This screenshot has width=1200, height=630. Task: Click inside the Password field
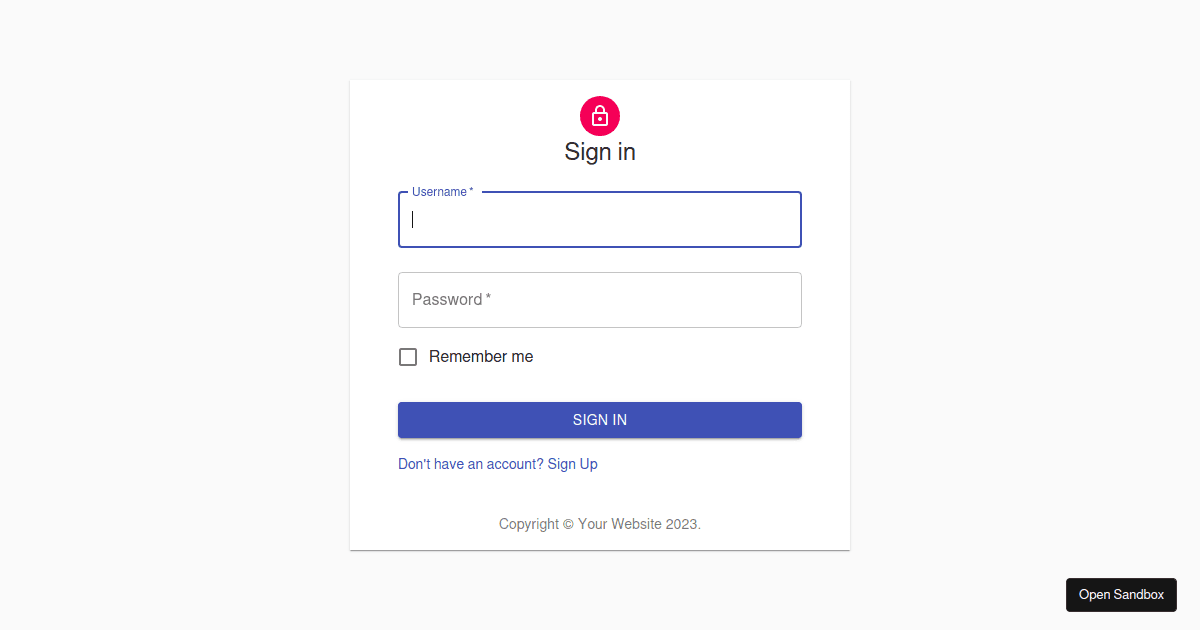click(600, 300)
